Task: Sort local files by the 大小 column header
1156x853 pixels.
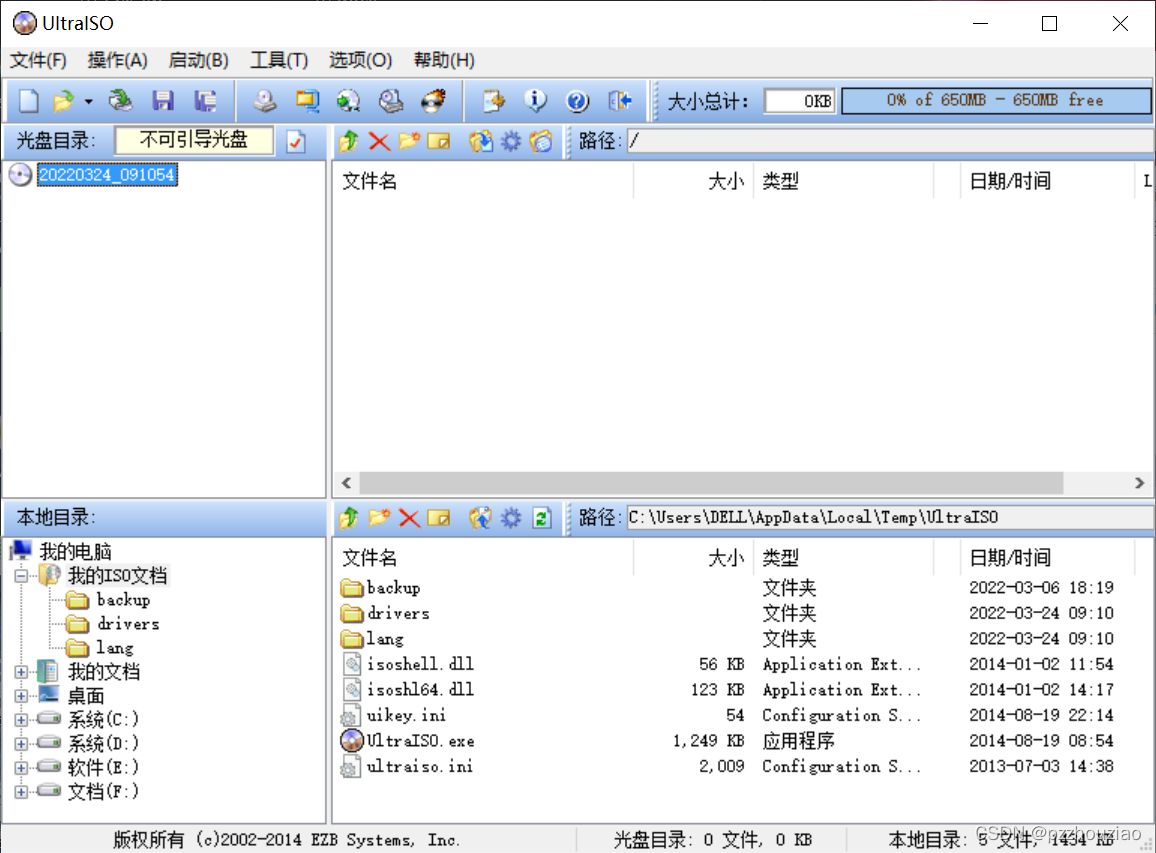Action: pos(693,558)
